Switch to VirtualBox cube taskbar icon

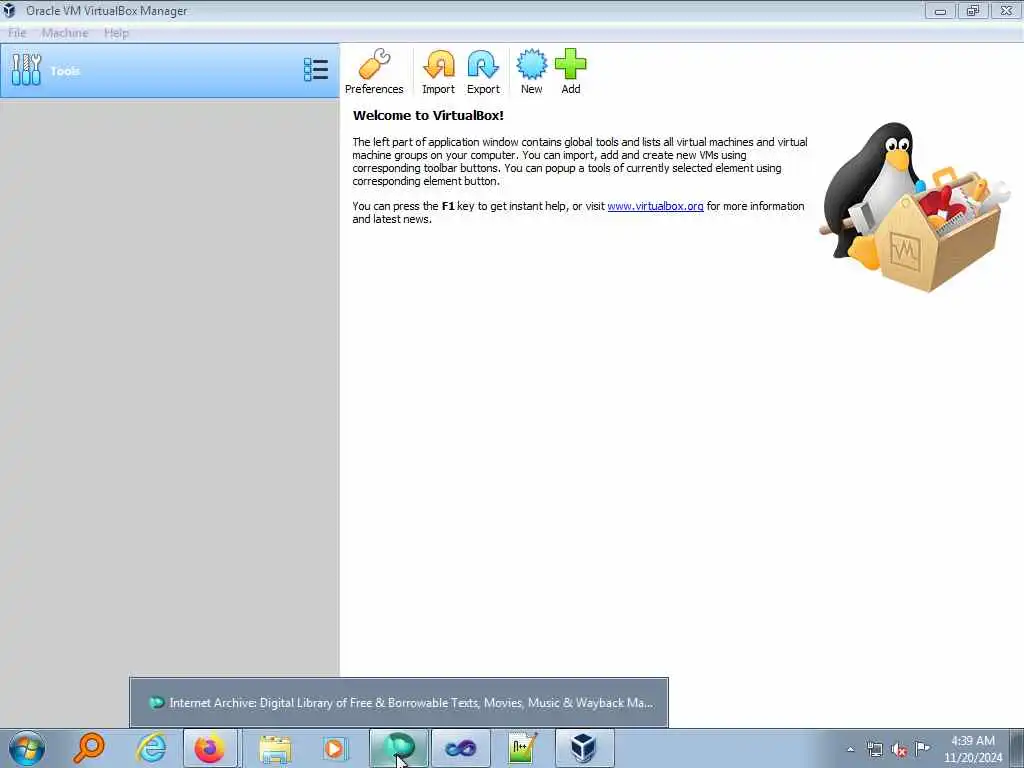[x=584, y=748]
